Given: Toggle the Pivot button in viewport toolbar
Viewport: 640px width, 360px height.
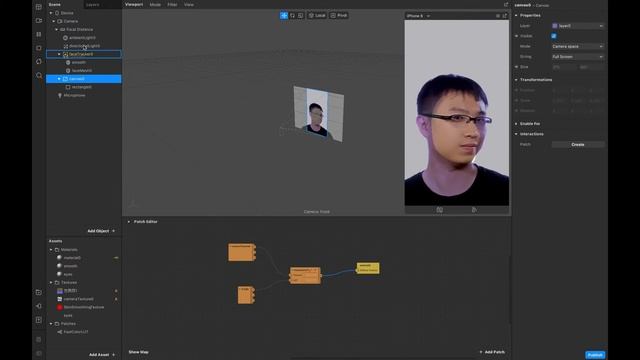Looking at the screenshot, I should 339,16.
